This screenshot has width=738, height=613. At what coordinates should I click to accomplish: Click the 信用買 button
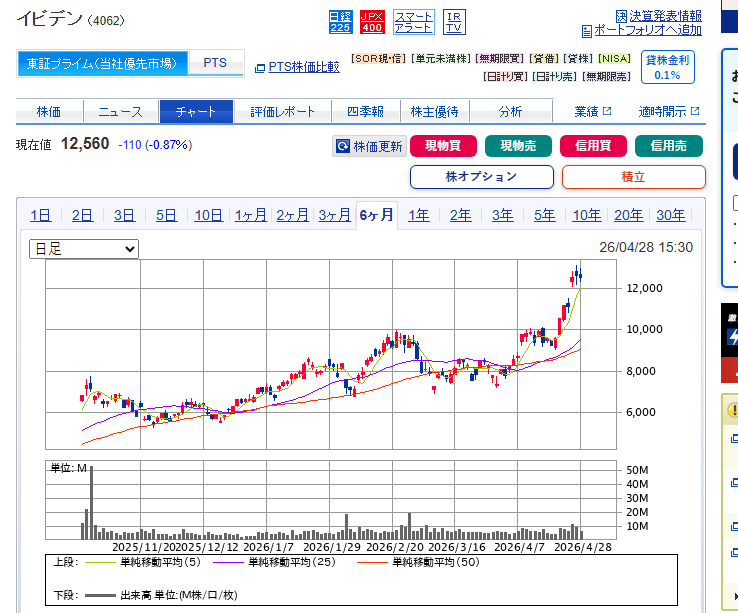[594, 146]
